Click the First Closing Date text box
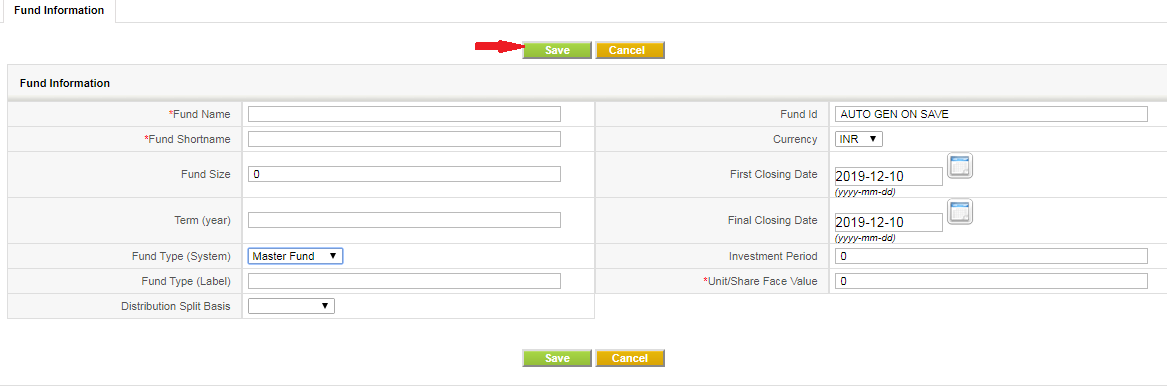Viewport: 1167px width, 389px height. click(x=889, y=176)
